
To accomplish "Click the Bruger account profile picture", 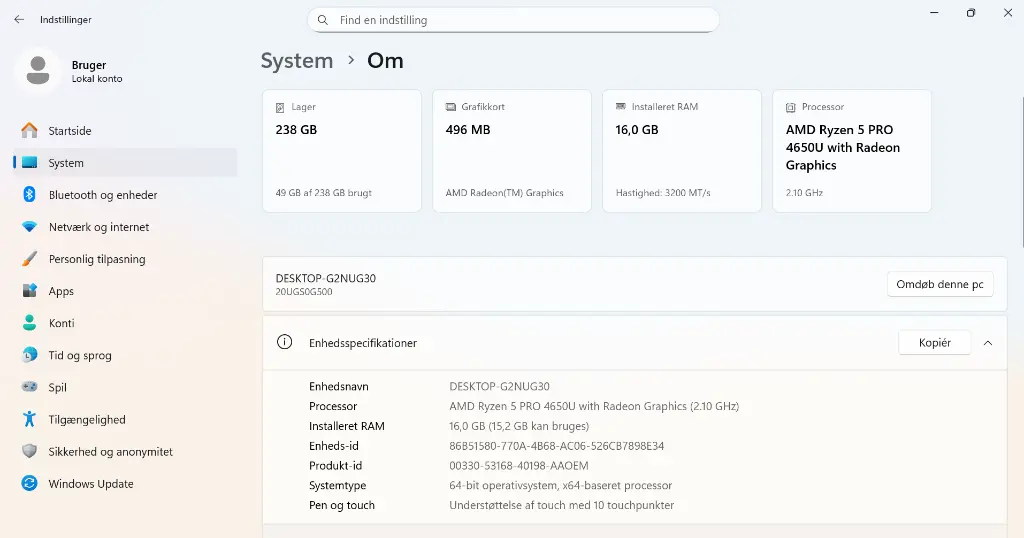I will 38,71.
